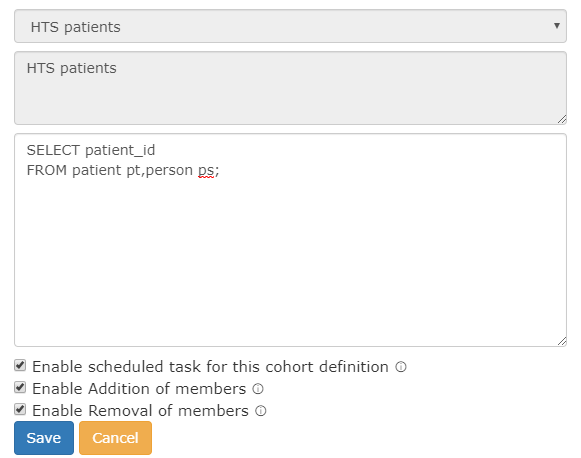Viewport: 581px width, 458px height.
Task: Click info icon next to Removal of members
Action: click(x=260, y=411)
